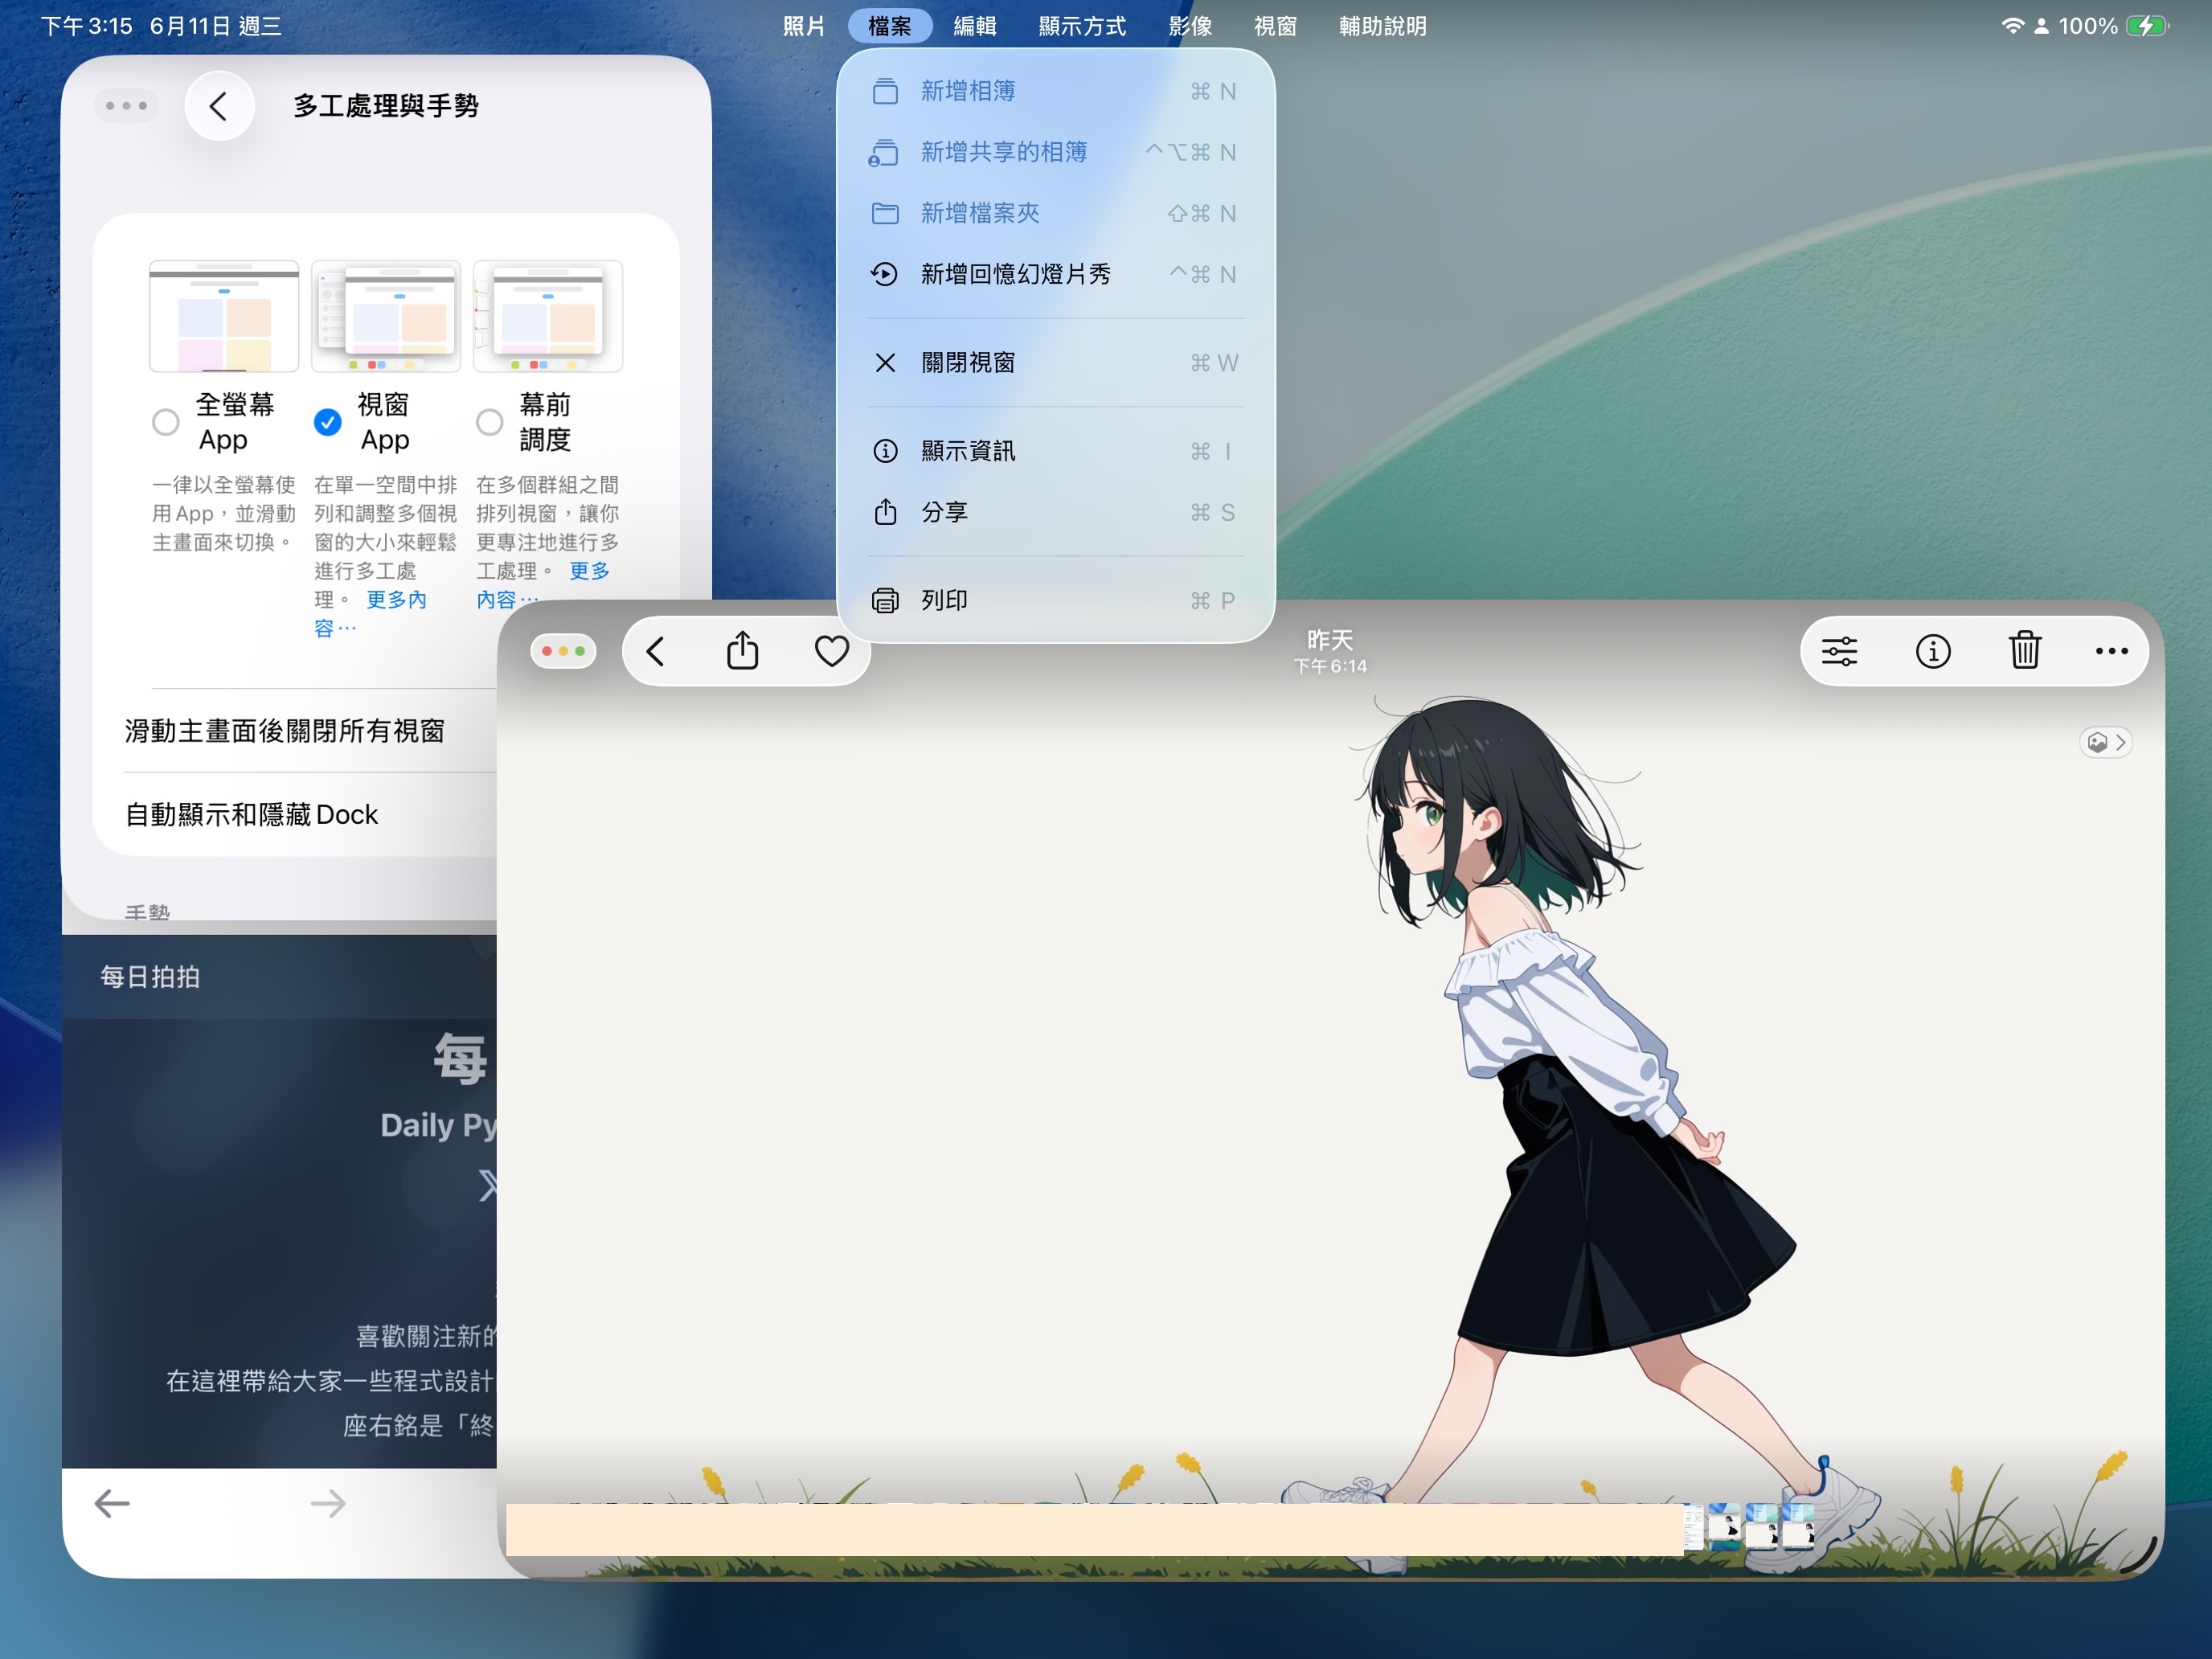Go back in Settings multitasking page
The image size is (2212, 1659).
(x=219, y=106)
